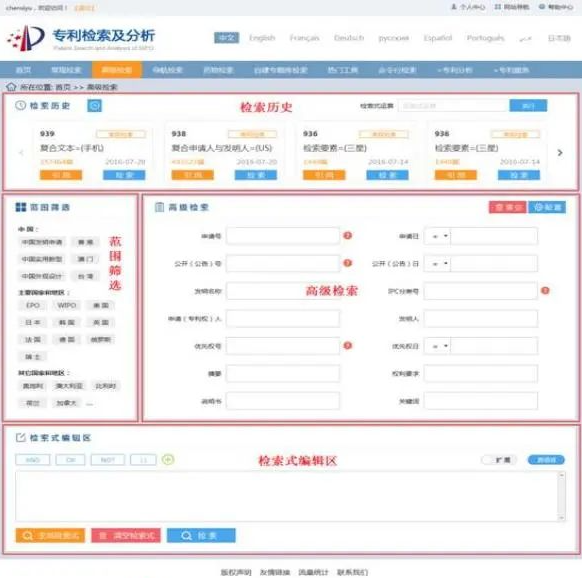Click the help icon beside IPC分类号 field

(545, 290)
